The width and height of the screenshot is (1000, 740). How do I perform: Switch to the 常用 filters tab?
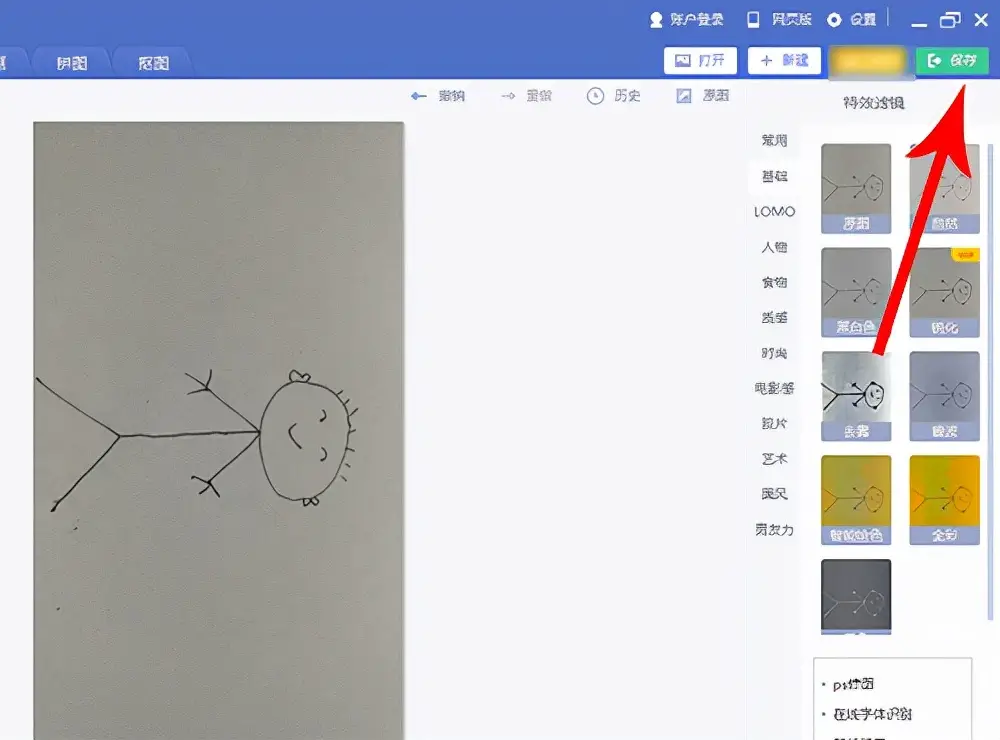[x=773, y=140]
